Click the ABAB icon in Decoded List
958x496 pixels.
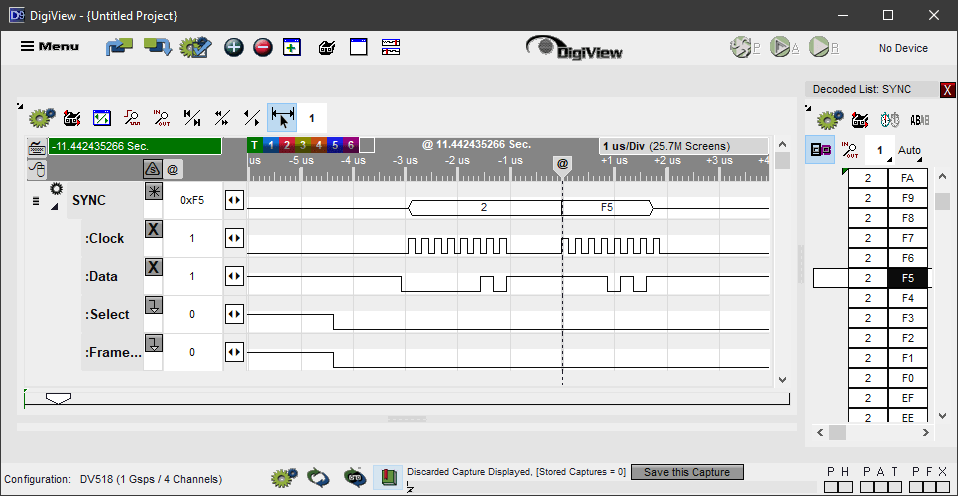[919, 120]
